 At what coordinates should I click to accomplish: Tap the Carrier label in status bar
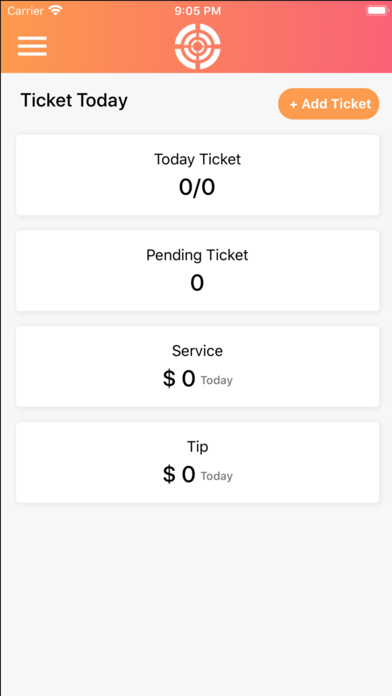coord(26,11)
